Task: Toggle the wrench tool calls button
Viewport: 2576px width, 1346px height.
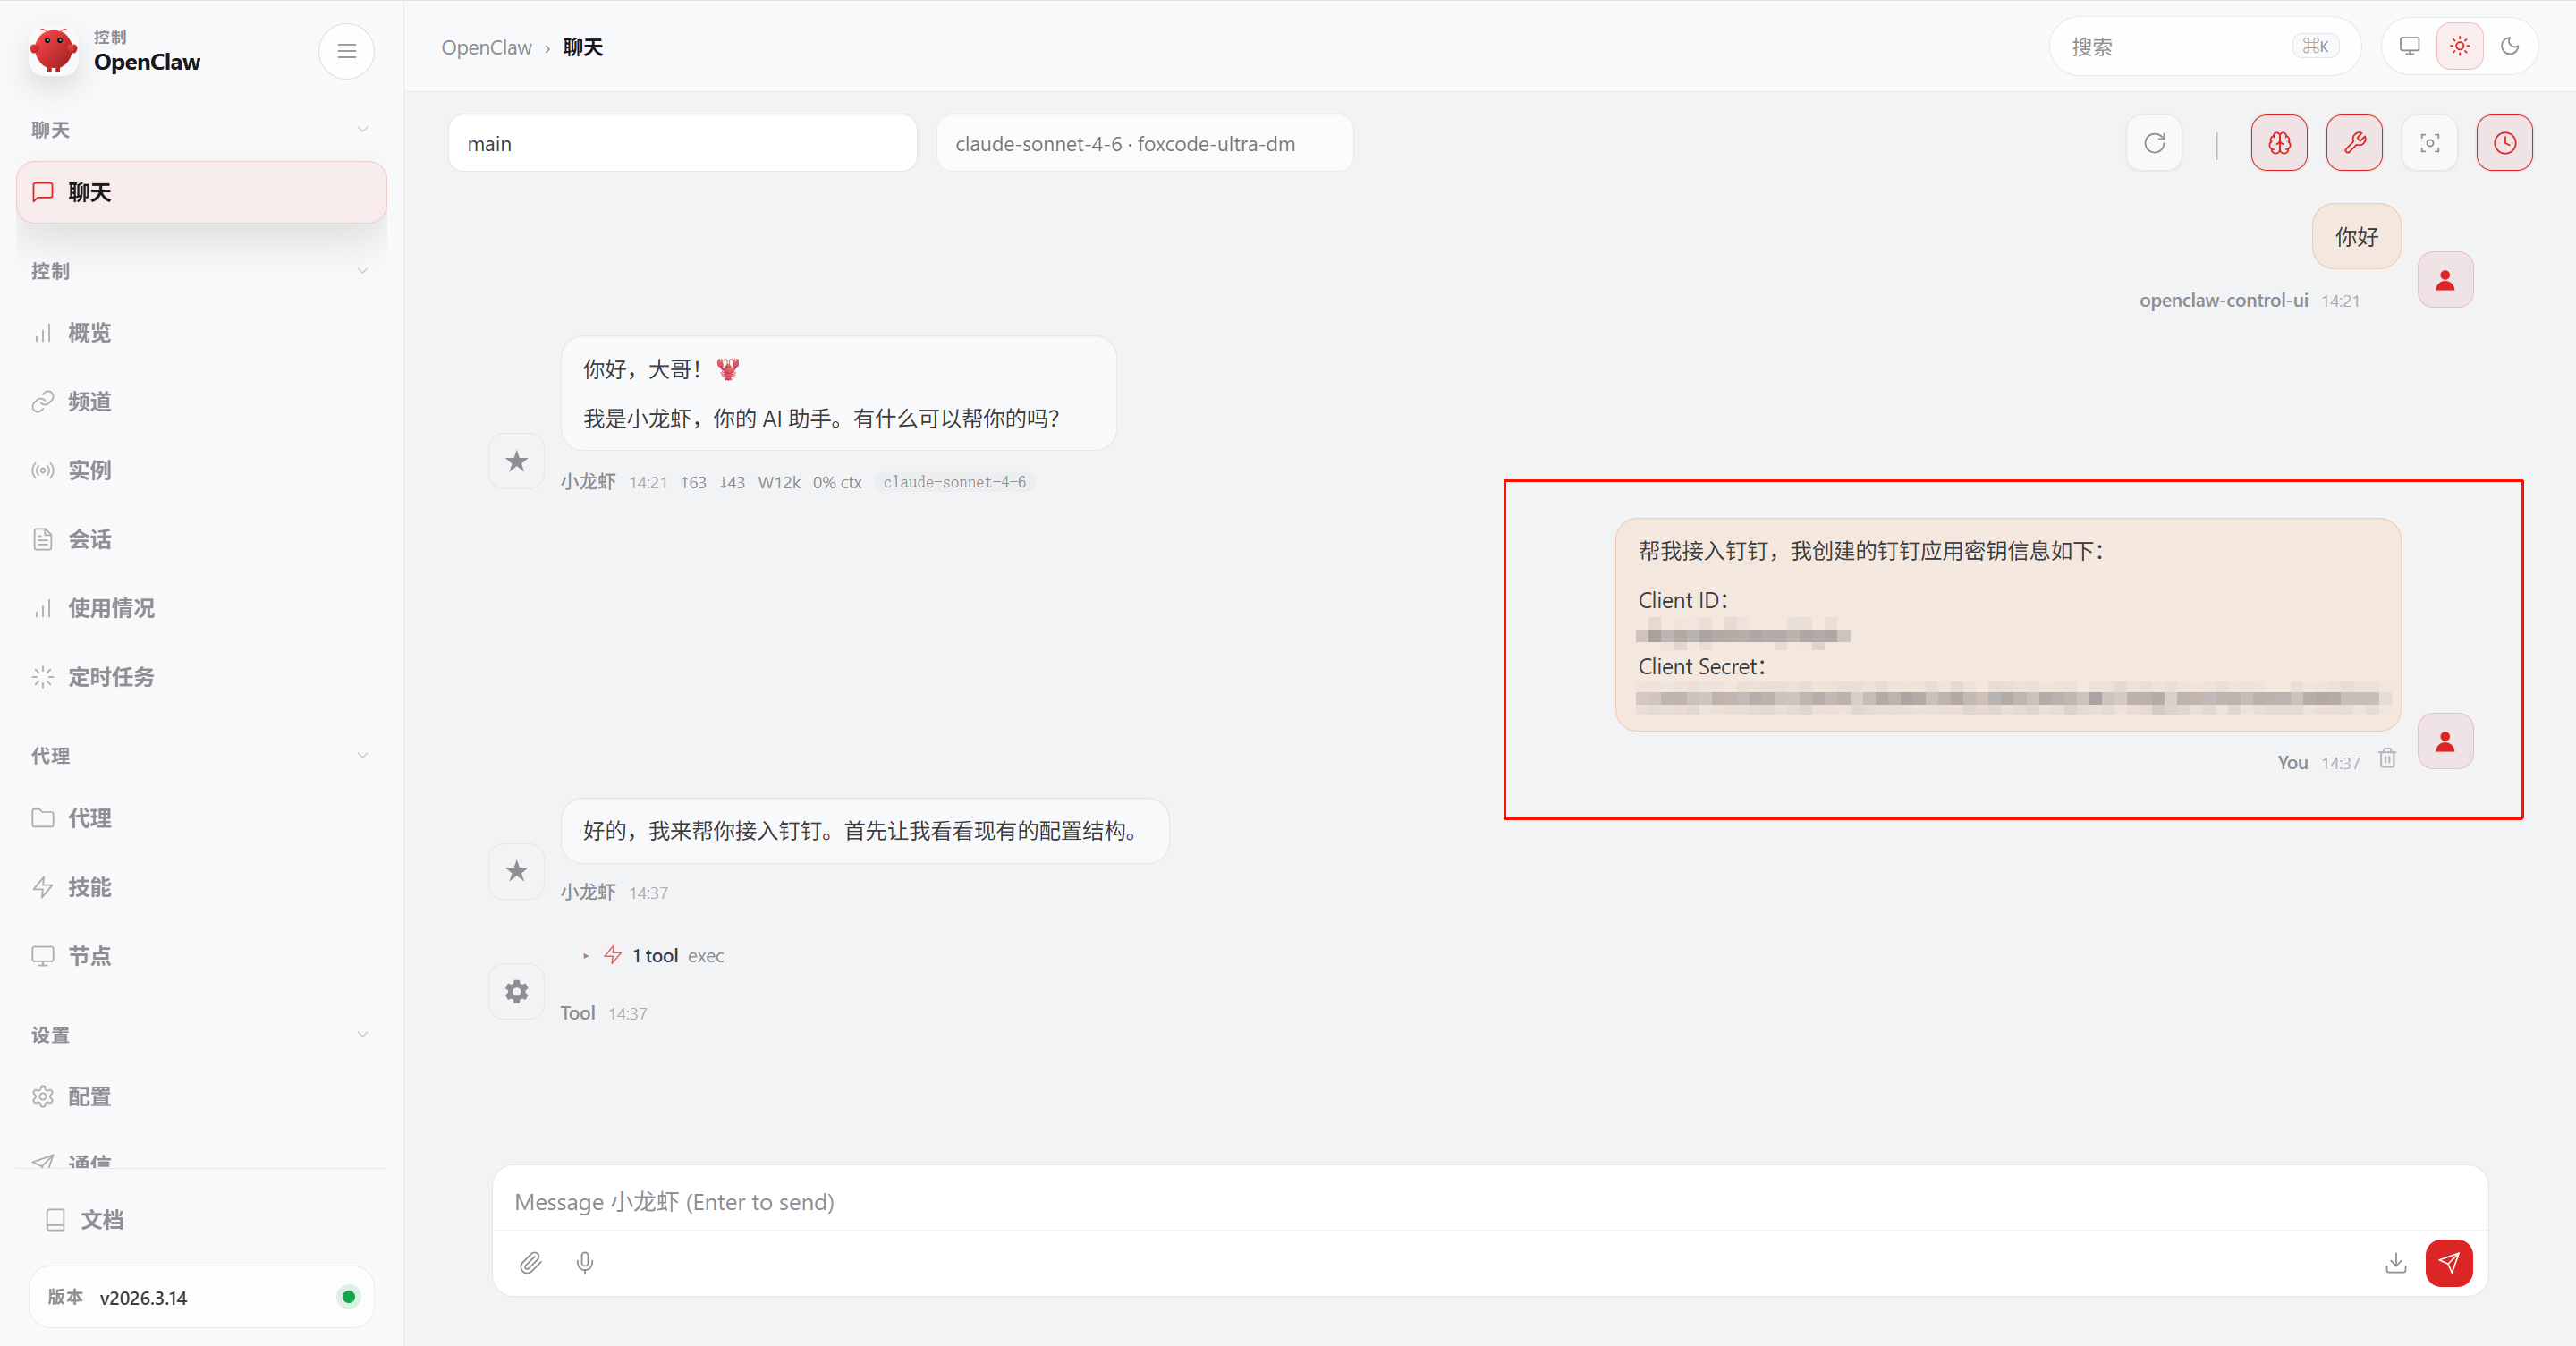Action: coord(2354,143)
